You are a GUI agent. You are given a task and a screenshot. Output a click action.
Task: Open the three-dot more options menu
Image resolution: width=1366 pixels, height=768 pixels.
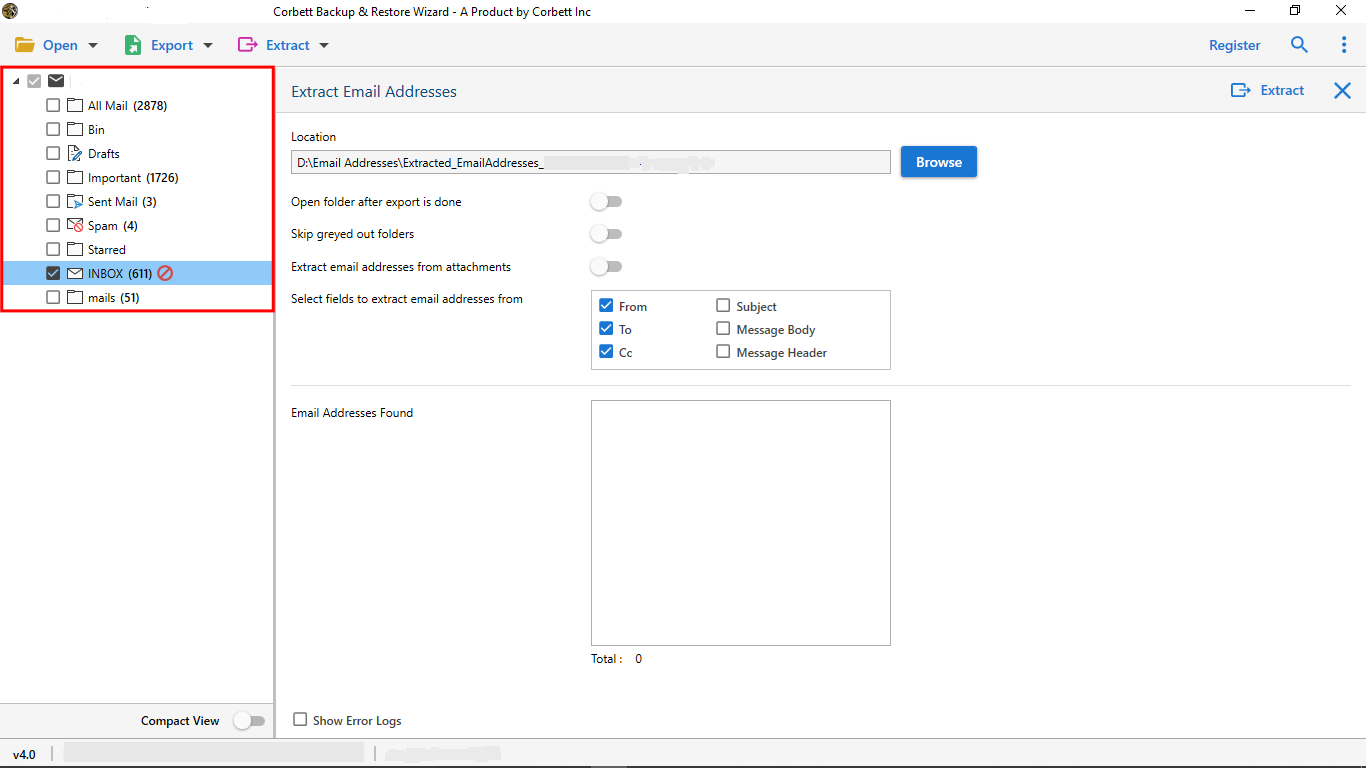pyautogui.click(x=1344, y=45)
